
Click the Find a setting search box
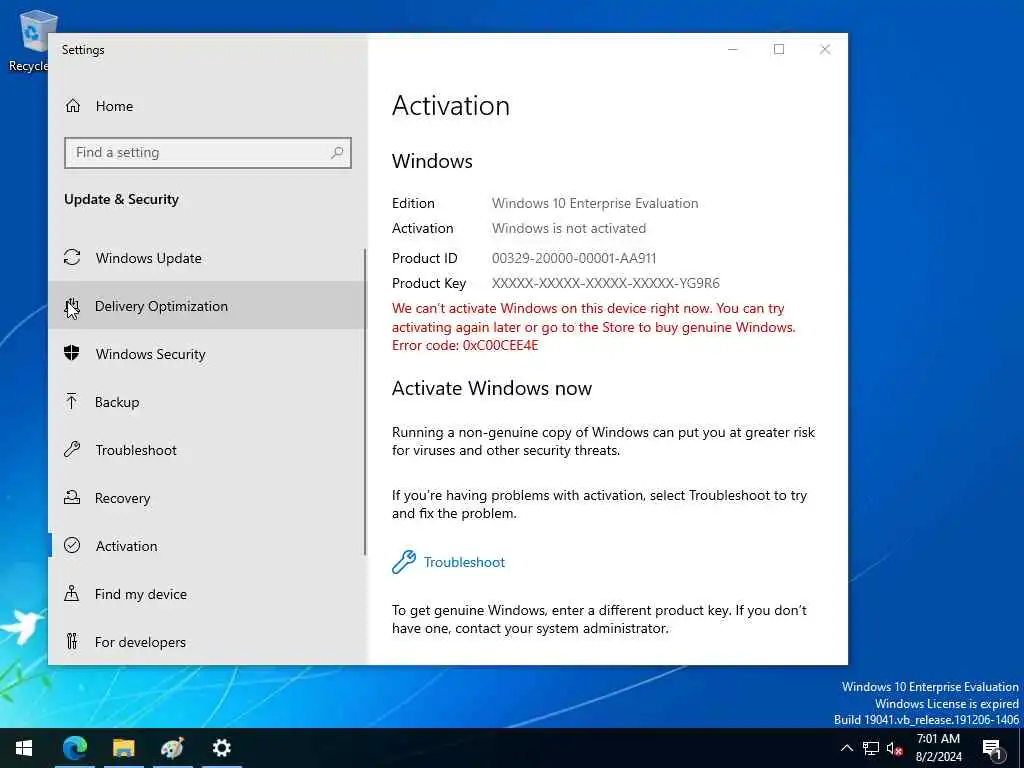click(208, 152)
